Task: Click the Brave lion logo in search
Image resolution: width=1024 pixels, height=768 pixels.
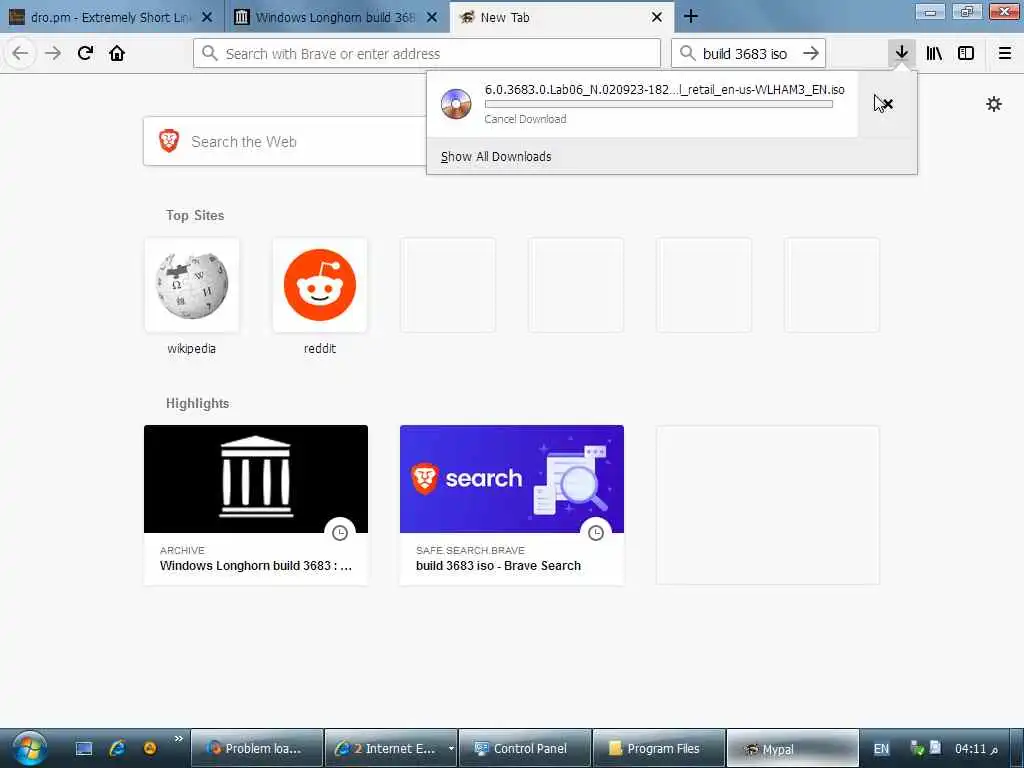Action: [168, 141]
